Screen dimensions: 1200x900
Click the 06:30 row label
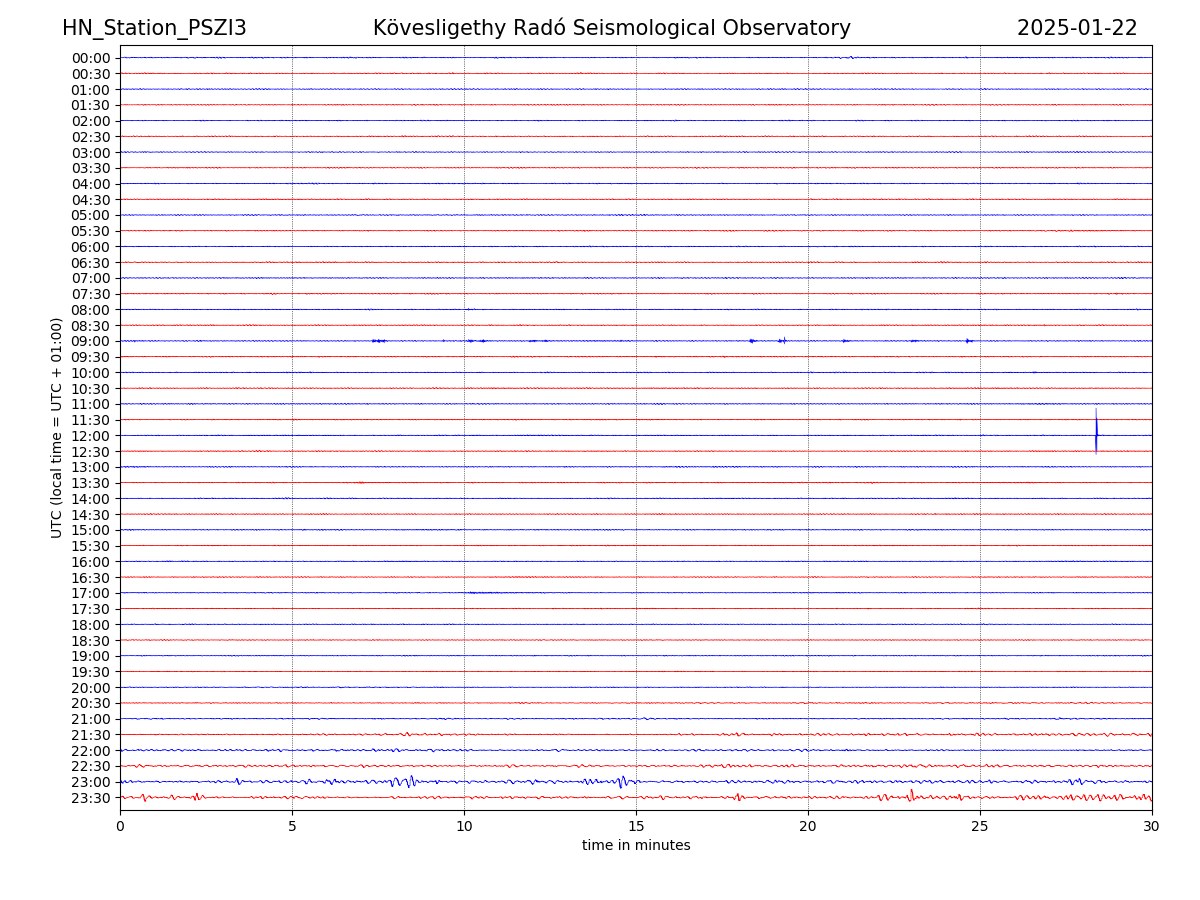pyautogui.click(x=90, y=263)
